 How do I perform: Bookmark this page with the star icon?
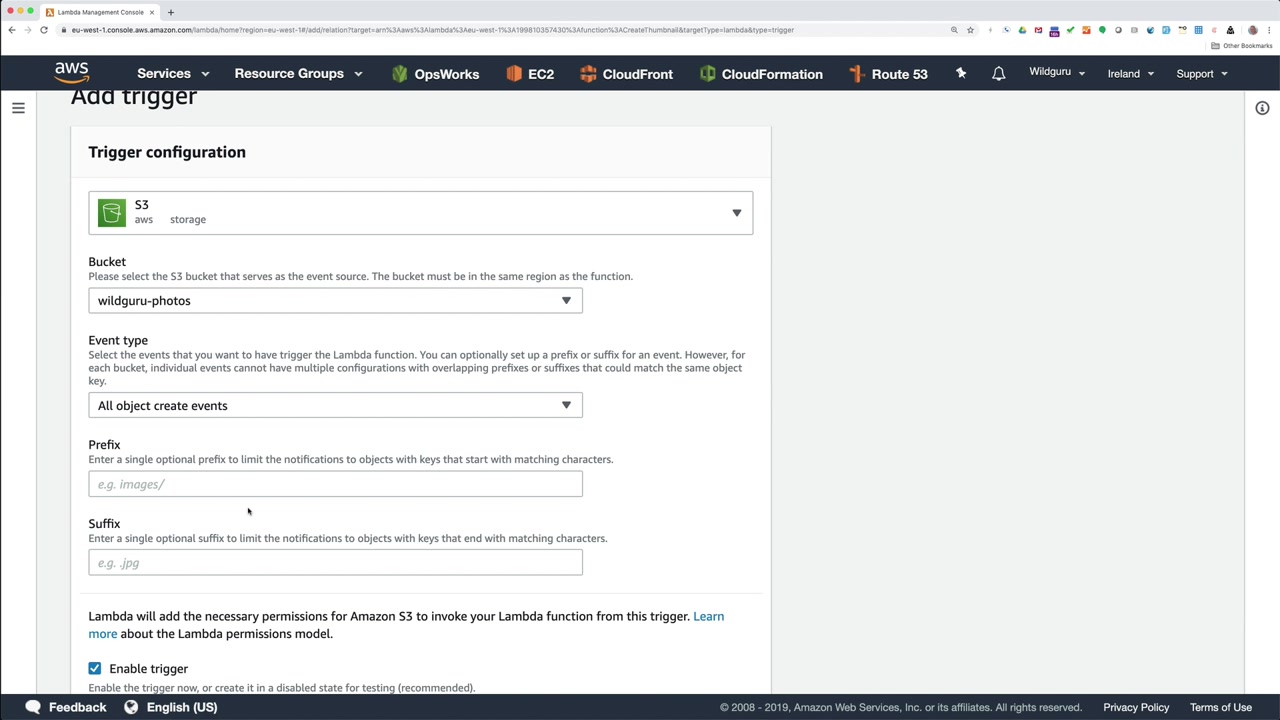(970, 30)
